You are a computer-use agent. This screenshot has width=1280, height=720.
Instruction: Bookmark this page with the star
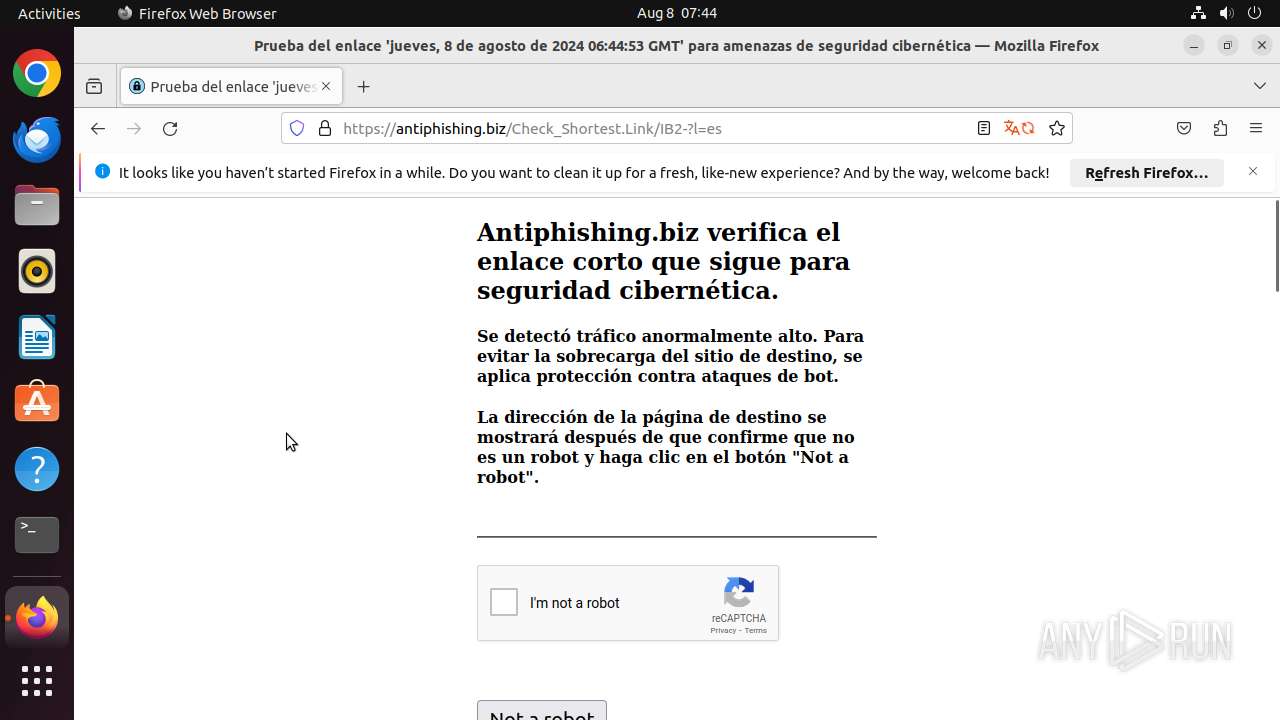(1057, 128)
